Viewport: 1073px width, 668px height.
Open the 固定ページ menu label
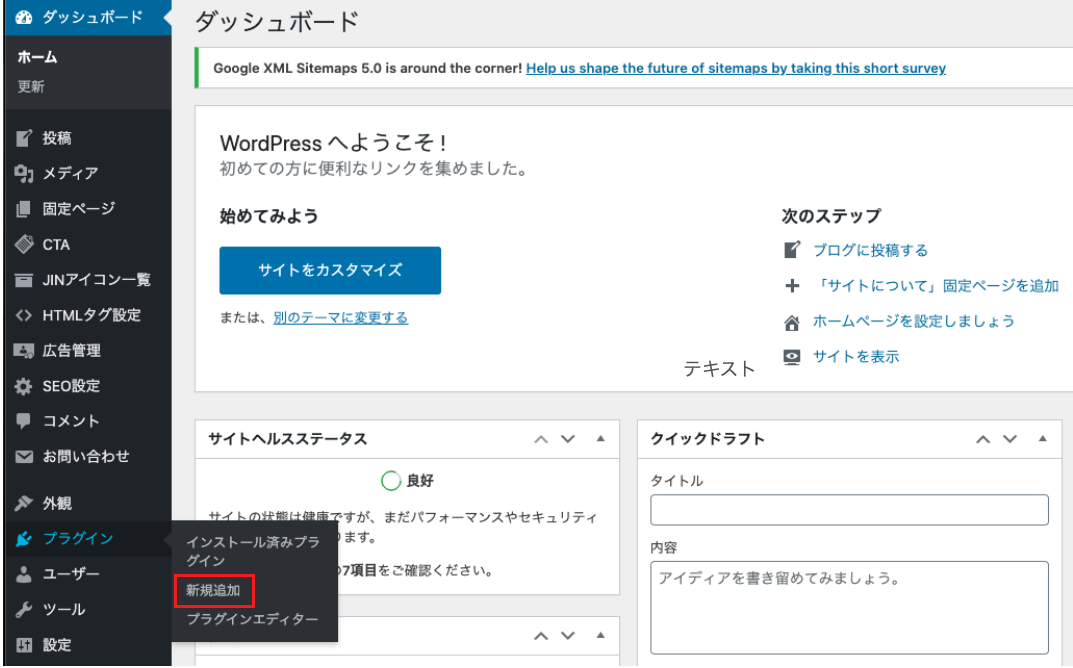[x=79, y=209]
